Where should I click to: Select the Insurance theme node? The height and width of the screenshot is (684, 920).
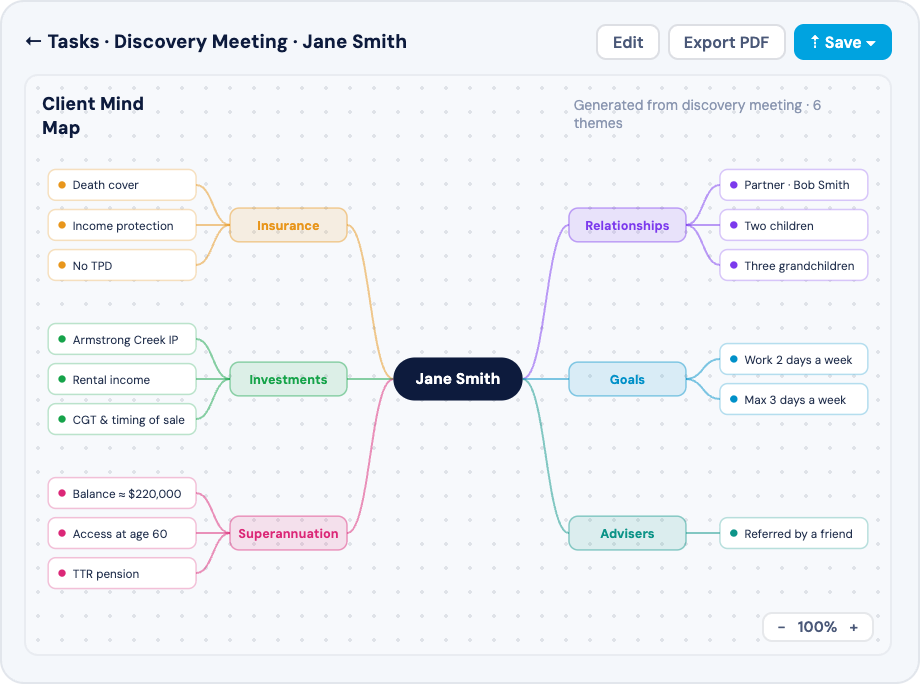click(x=288, y=225)
